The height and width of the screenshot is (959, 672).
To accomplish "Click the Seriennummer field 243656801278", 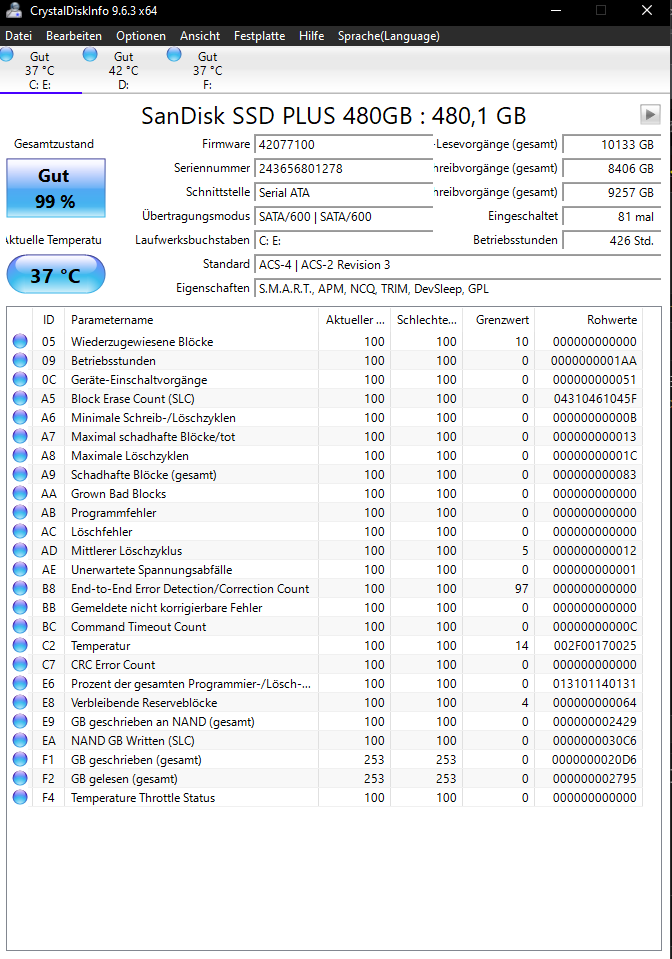I will [x=344, y=169].
